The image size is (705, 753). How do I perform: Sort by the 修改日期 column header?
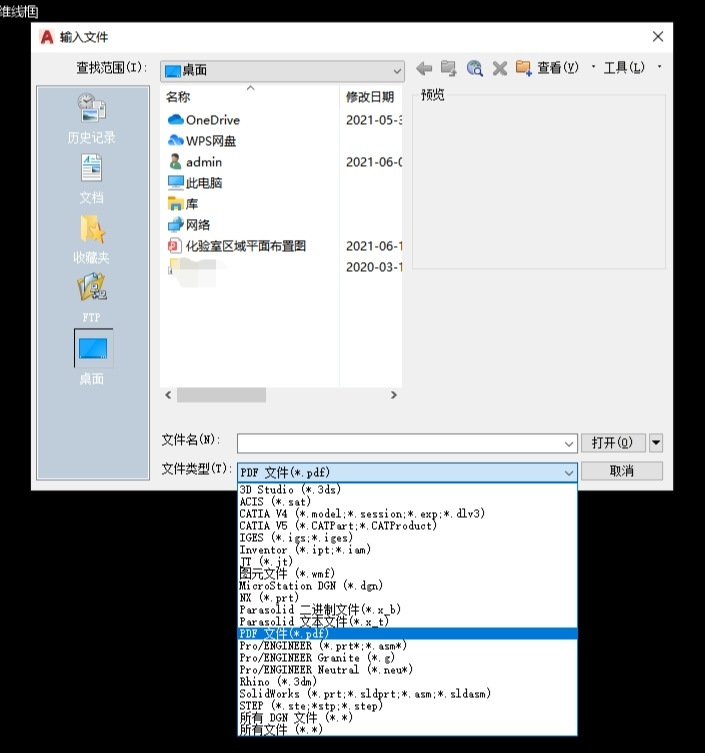370,97
